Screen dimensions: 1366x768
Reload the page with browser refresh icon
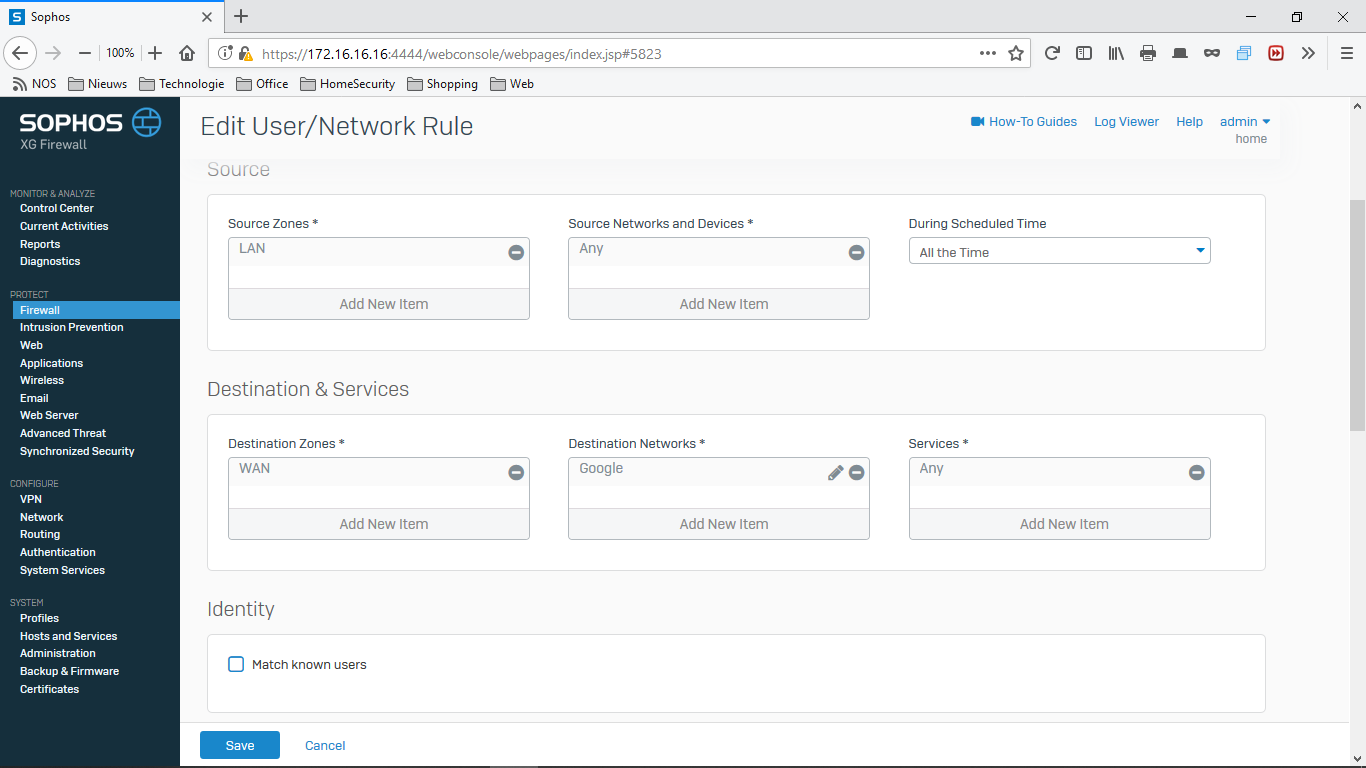click(1052, 53)
